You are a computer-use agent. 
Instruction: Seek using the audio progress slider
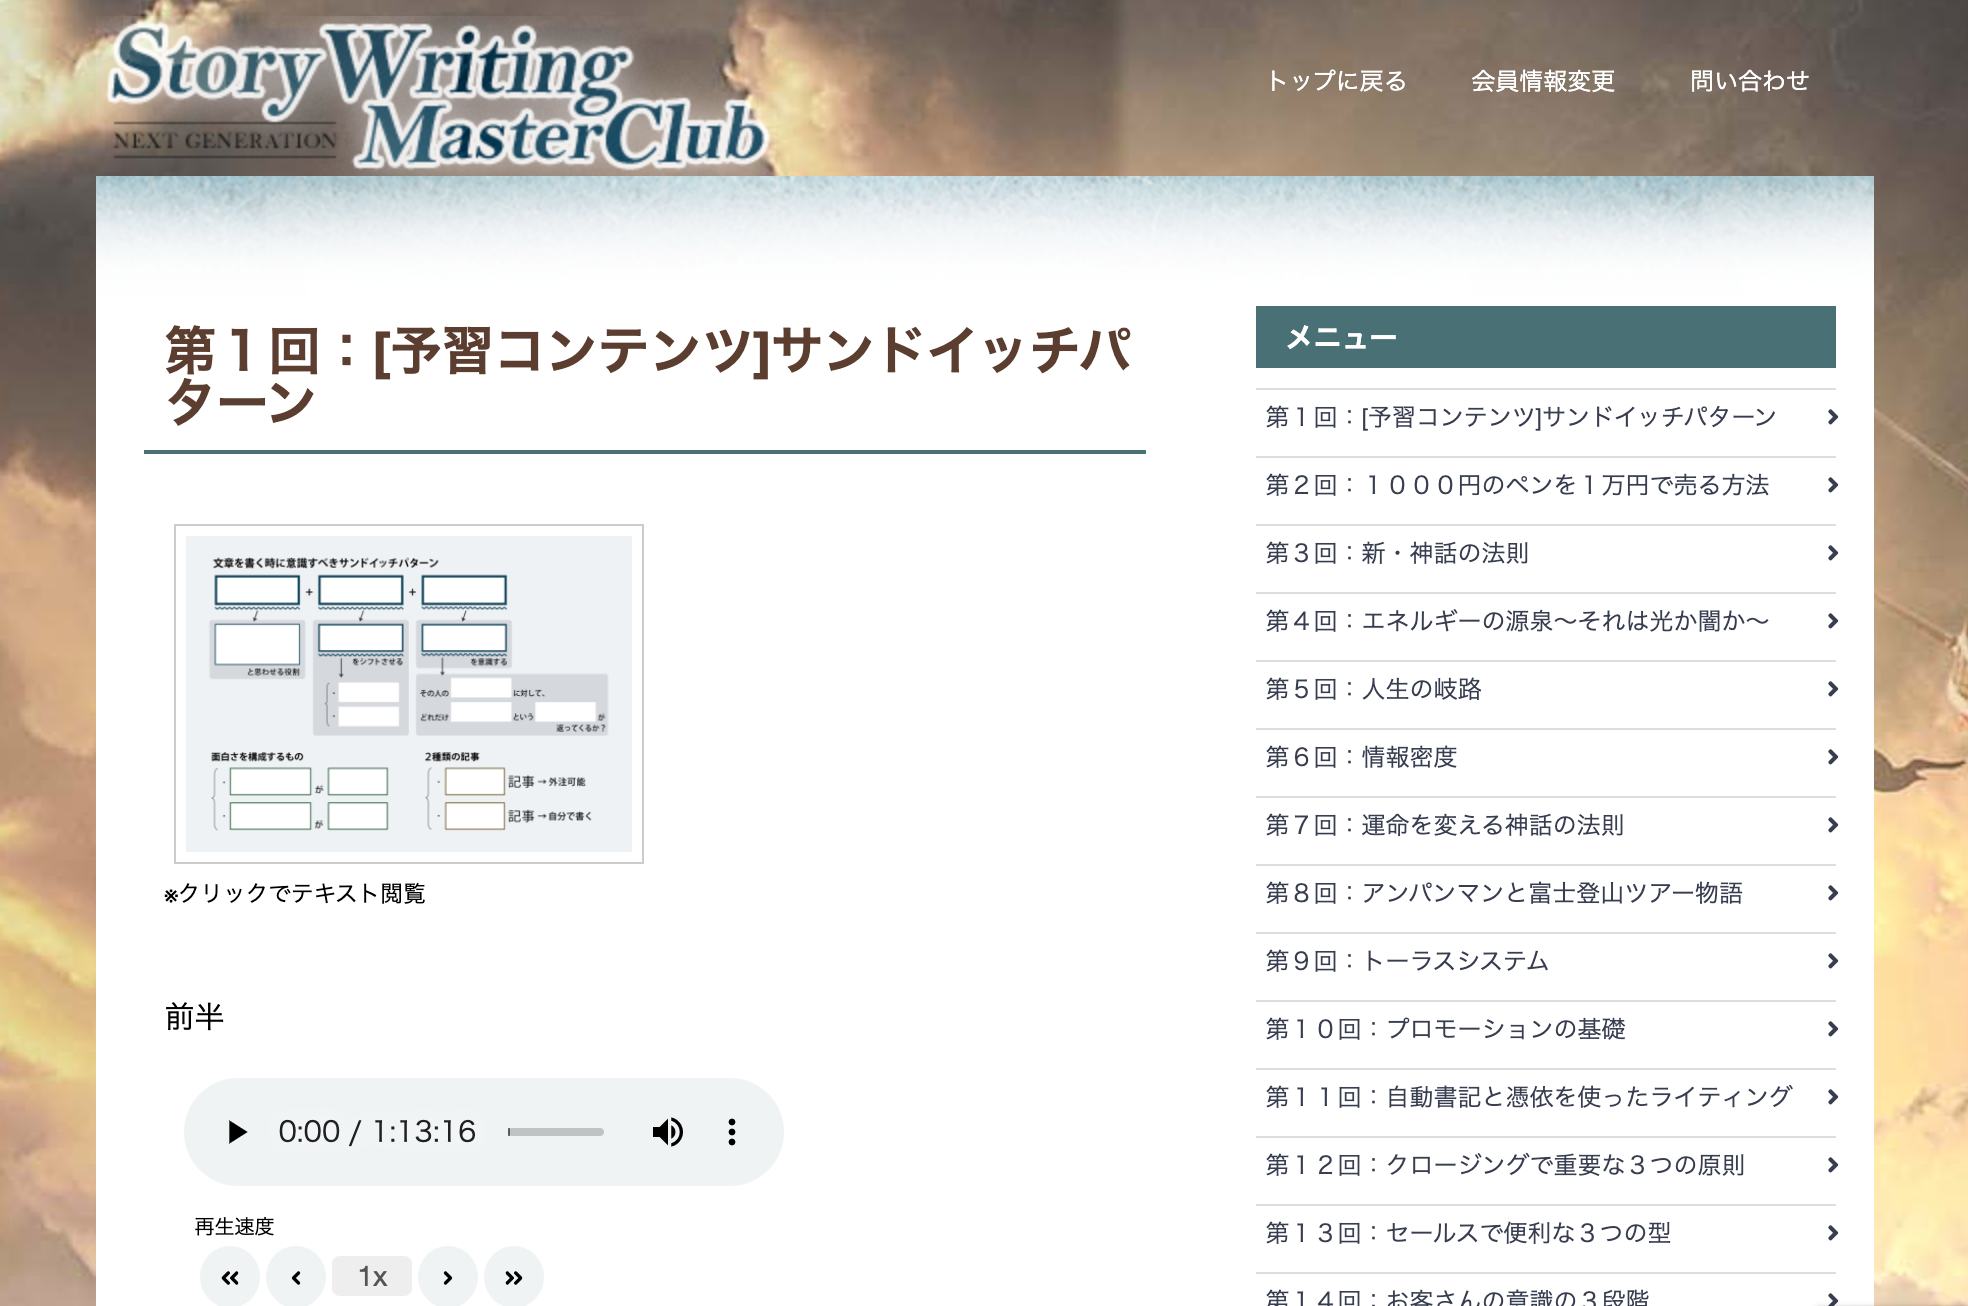tap(556, 1132)
